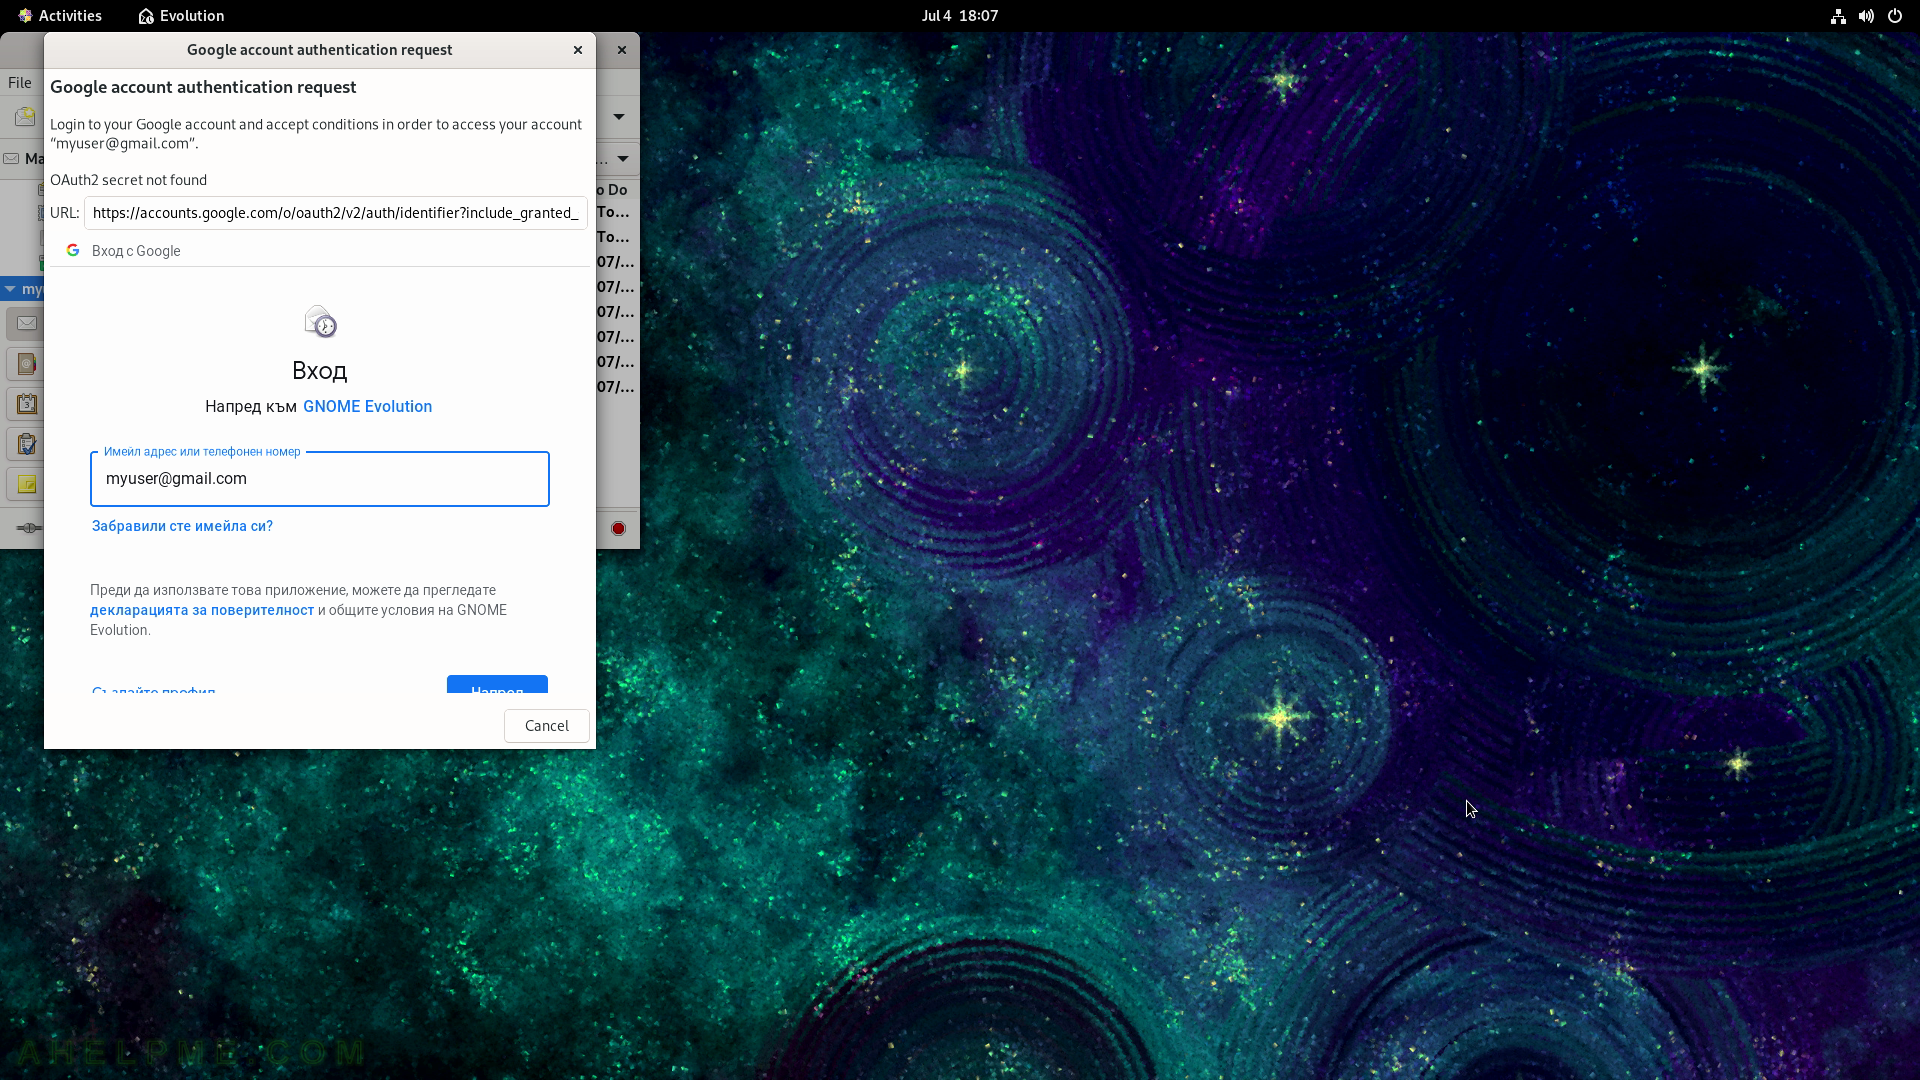The height and width of the screenshot is (1080, 1920).
Task: Open the volume icon in top bar
Action: [x=1866, y=16]
